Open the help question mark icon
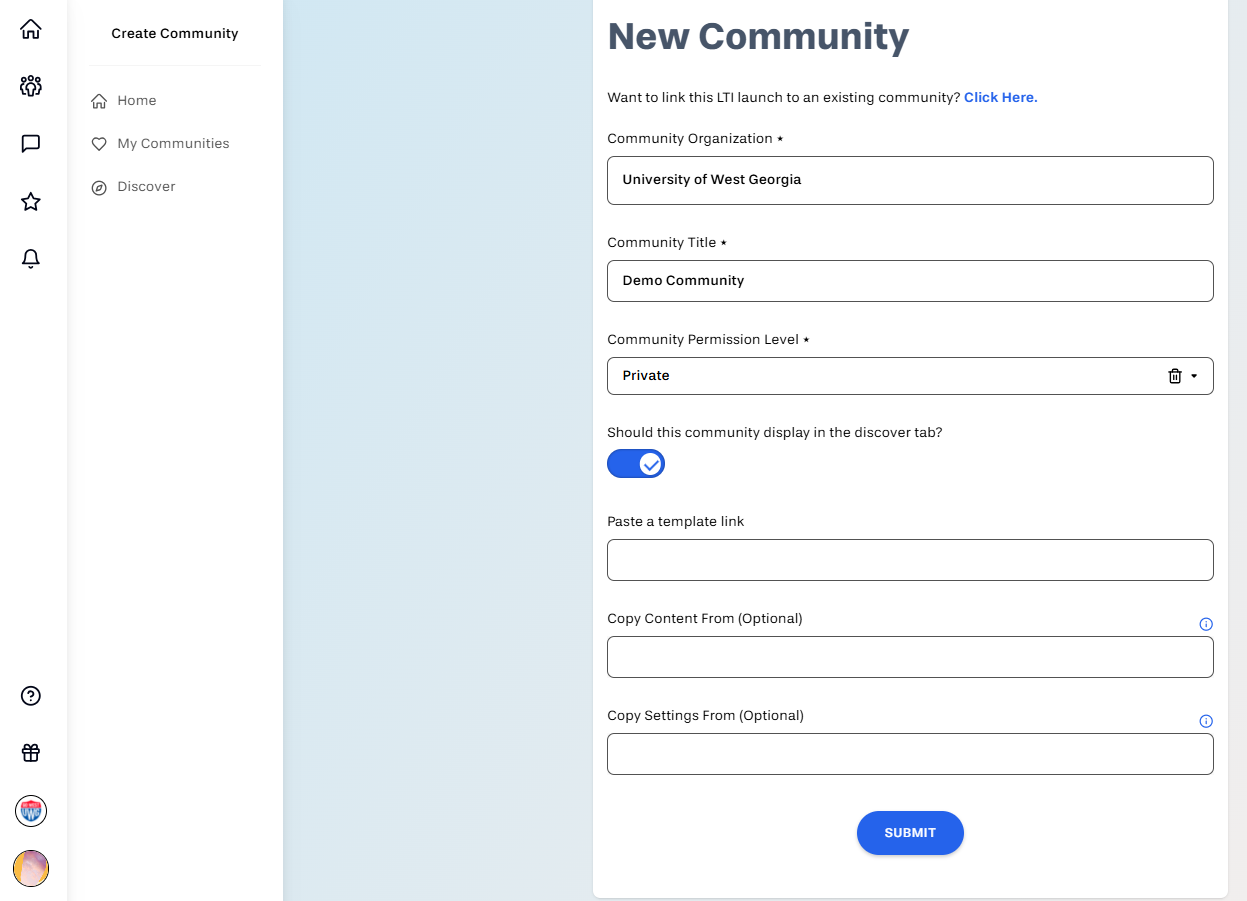 pos(31,696)
